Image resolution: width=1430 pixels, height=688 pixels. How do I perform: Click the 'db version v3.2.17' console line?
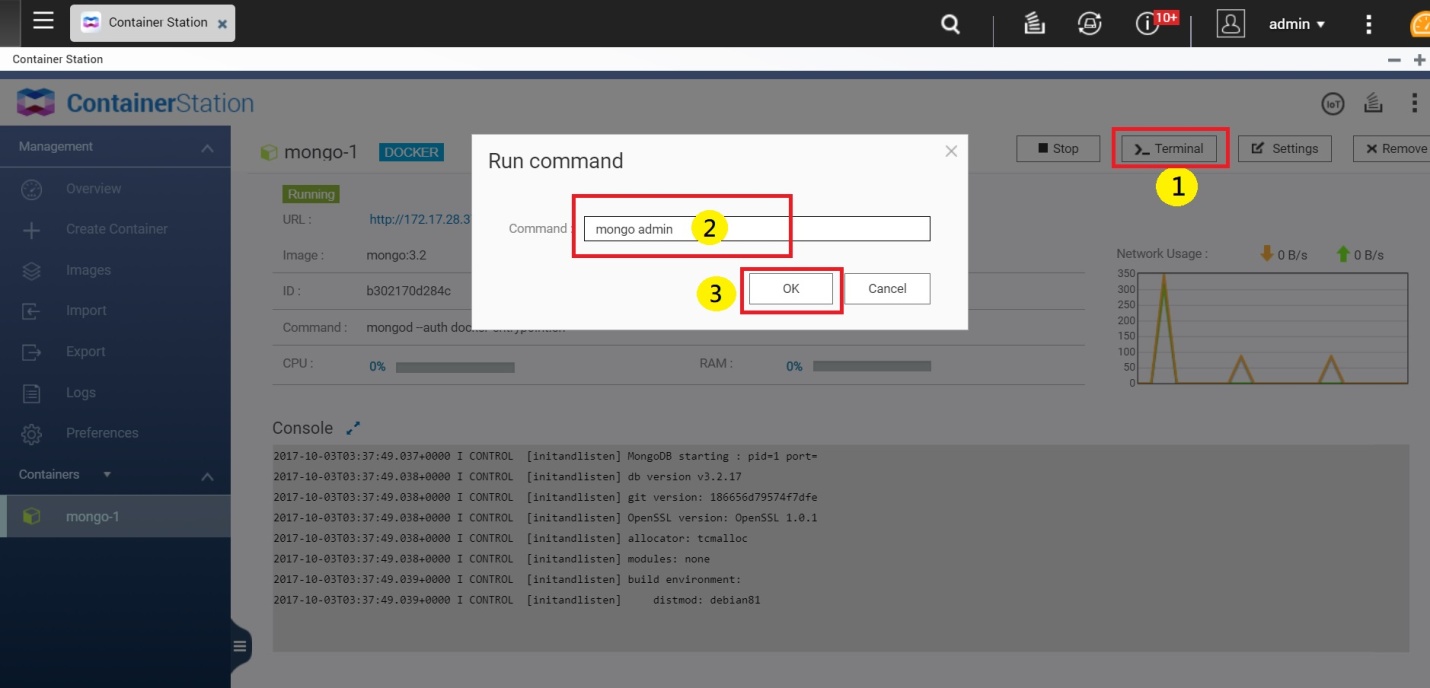tap(507, 477)
